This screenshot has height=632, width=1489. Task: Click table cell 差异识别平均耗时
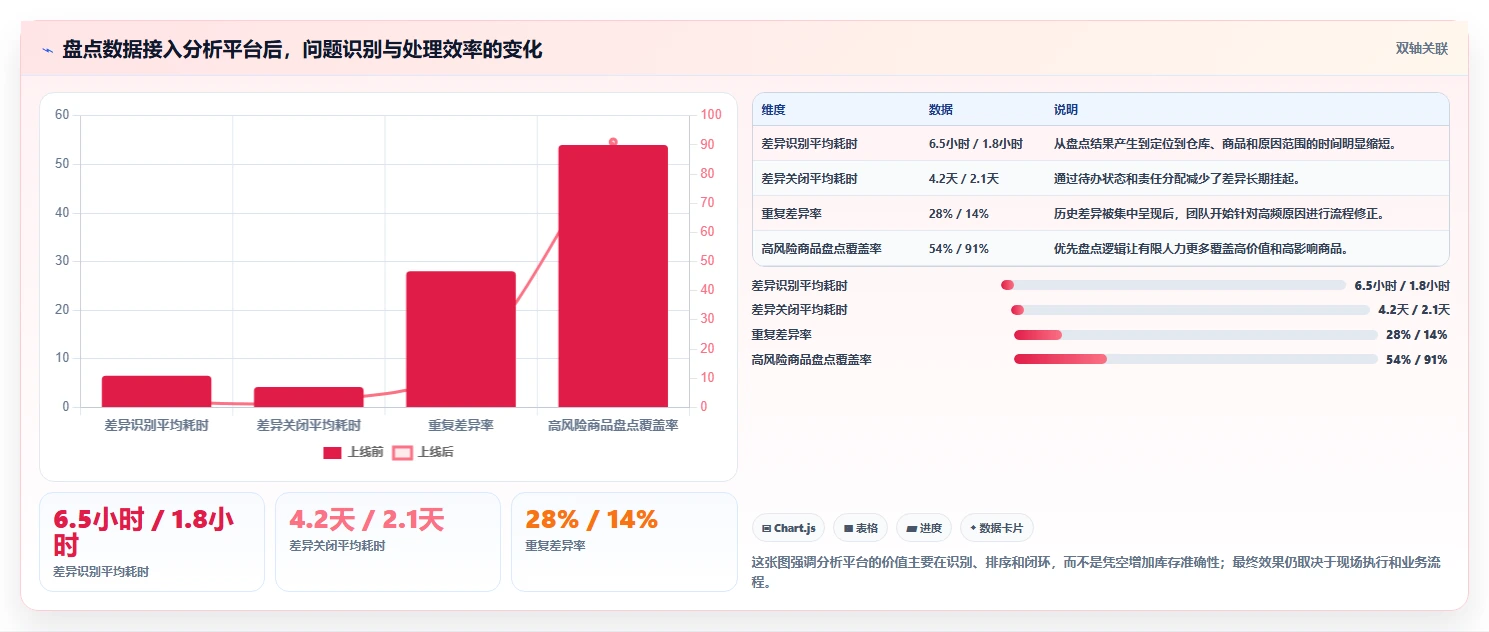[809, 144]
